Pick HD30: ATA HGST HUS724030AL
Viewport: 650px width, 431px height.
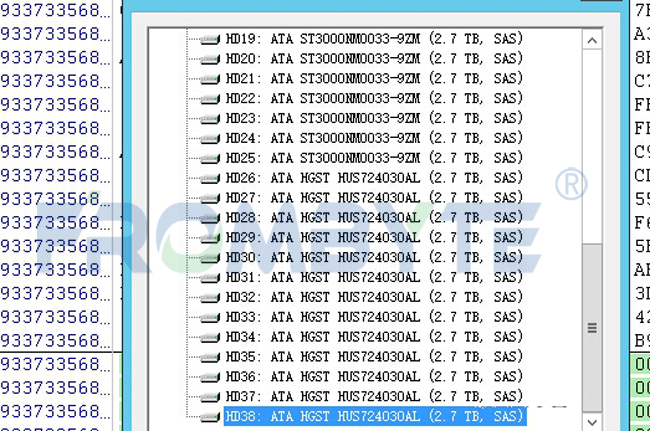(374, 257)
